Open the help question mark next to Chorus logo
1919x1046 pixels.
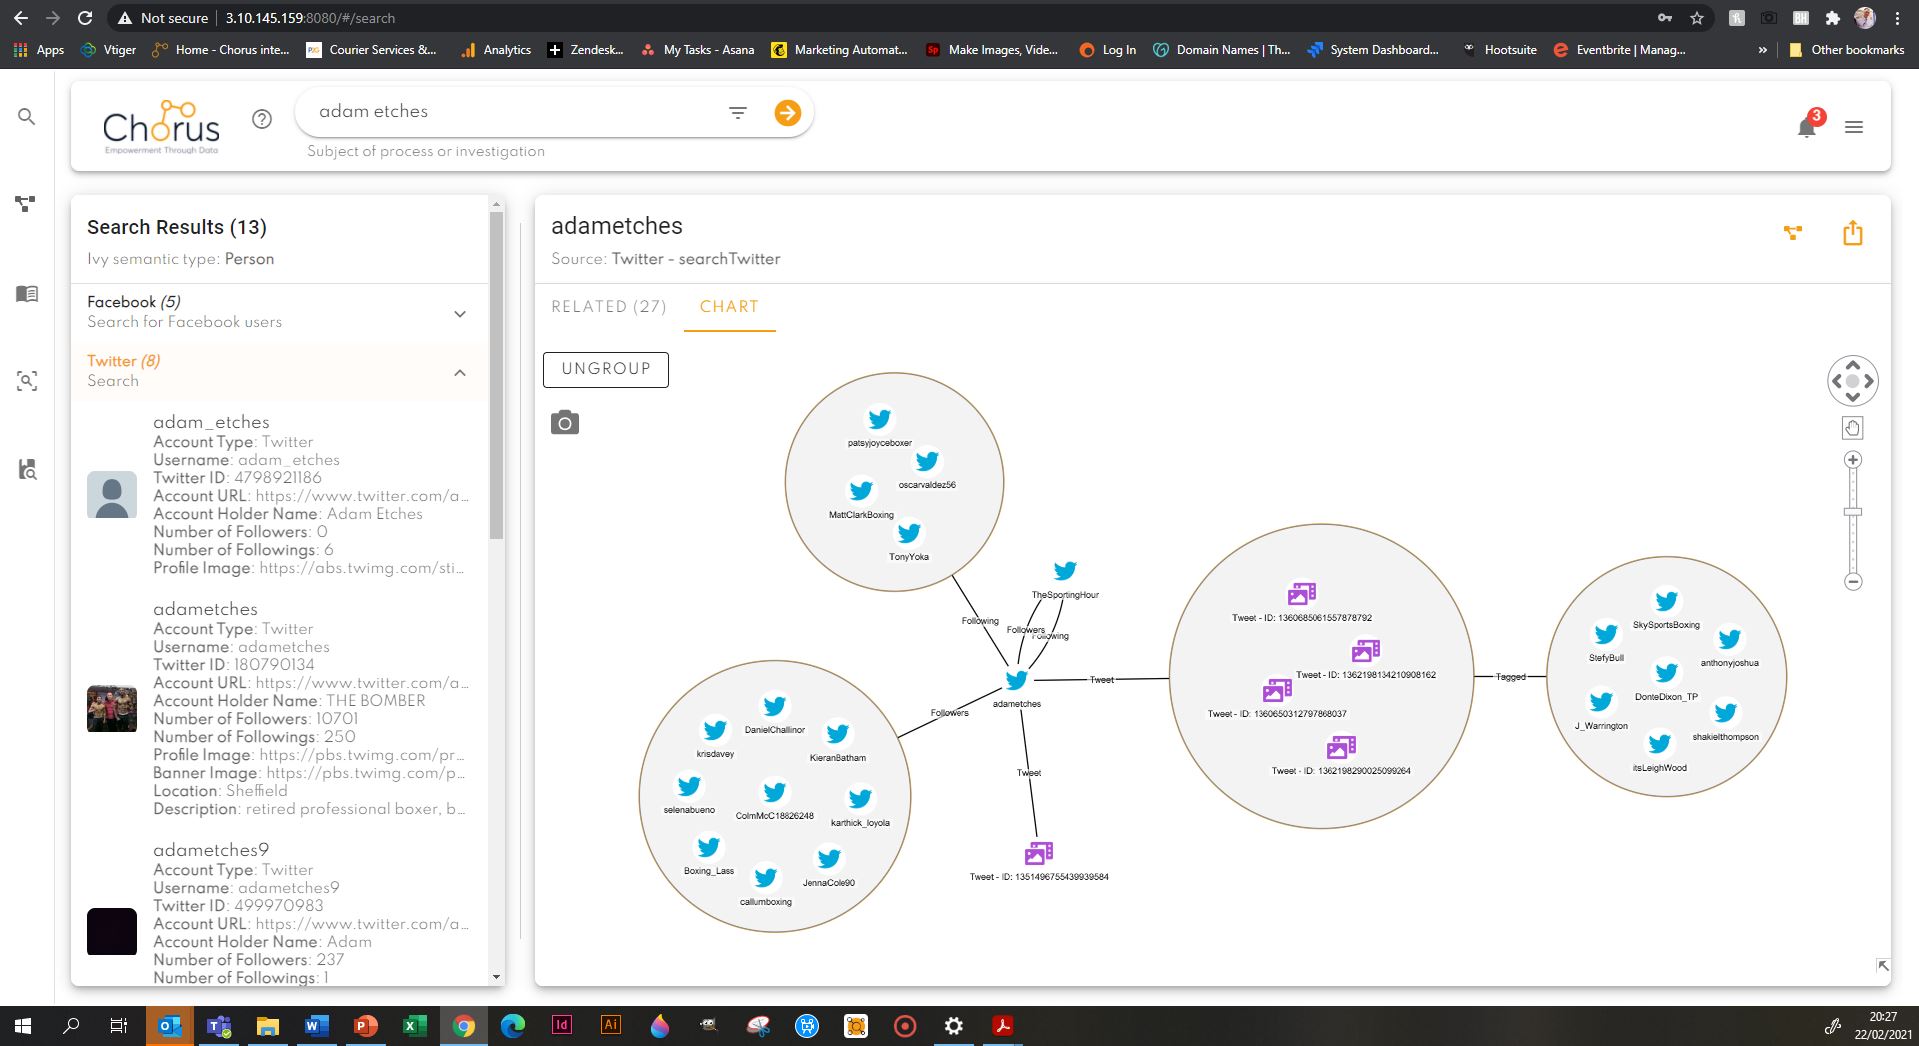(x=262, y=118)
